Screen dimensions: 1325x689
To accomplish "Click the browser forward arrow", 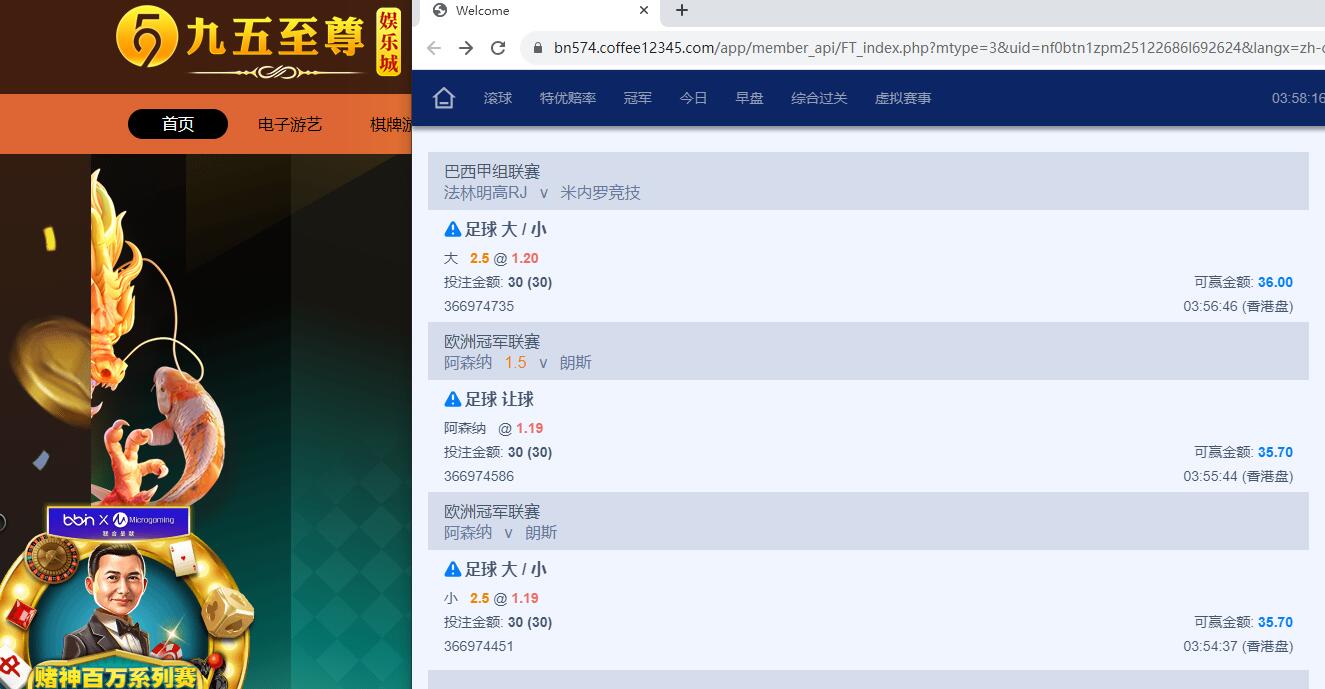I will [466, 48].
